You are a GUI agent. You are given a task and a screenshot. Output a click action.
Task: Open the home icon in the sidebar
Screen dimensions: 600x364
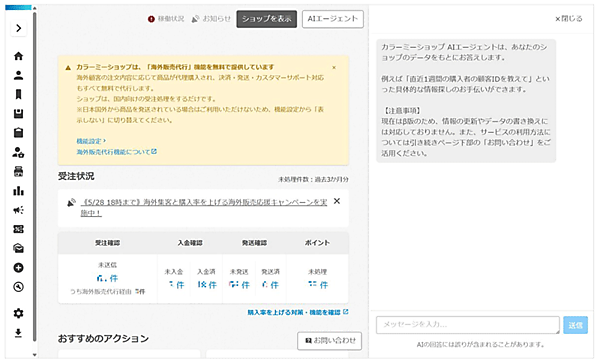pyautogui.click(x=18, y=56)
